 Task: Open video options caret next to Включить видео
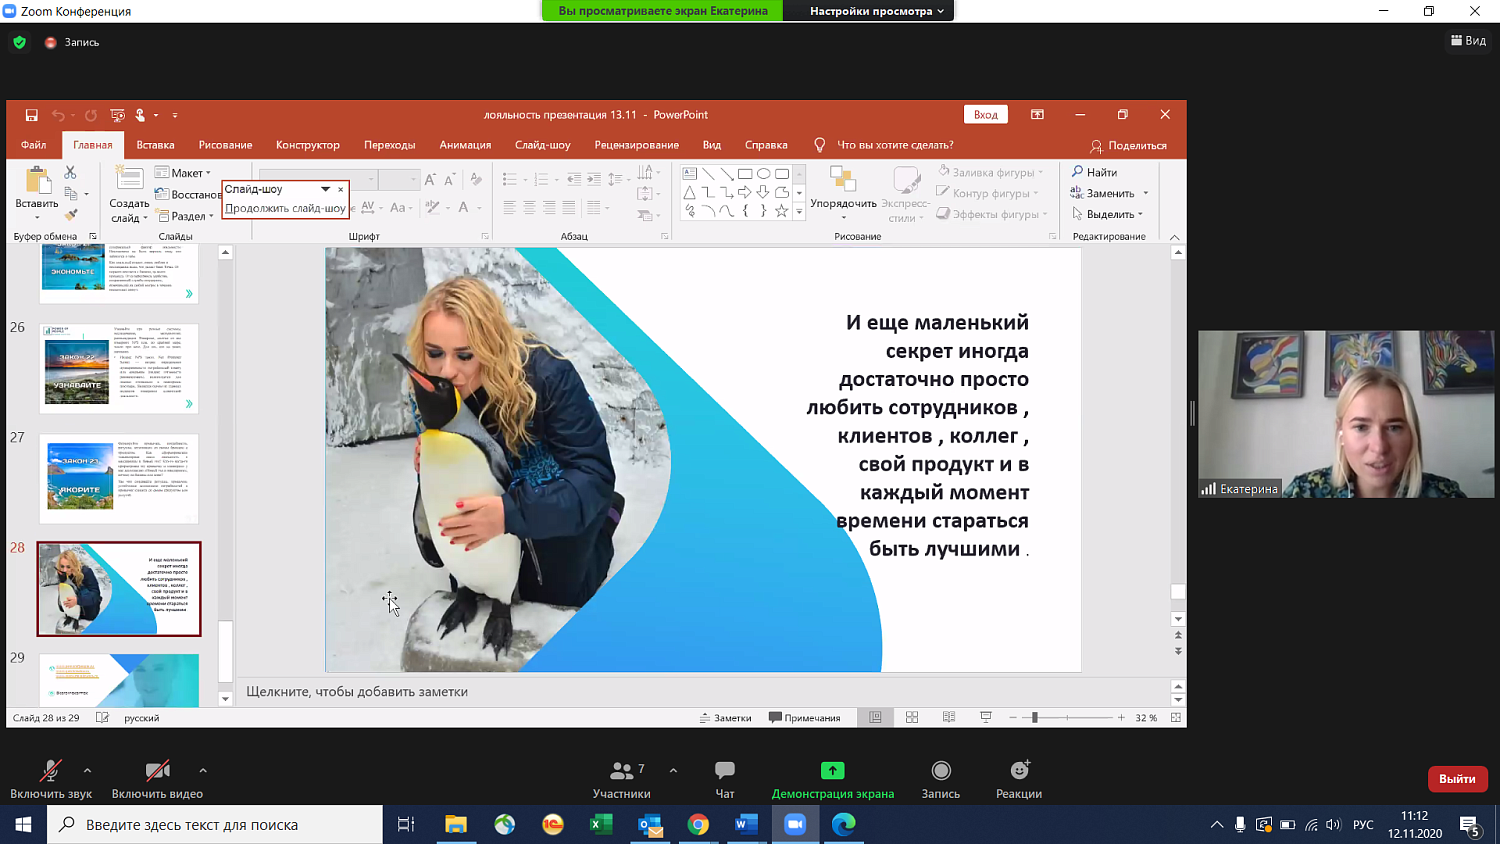click(x=203, y=771)
